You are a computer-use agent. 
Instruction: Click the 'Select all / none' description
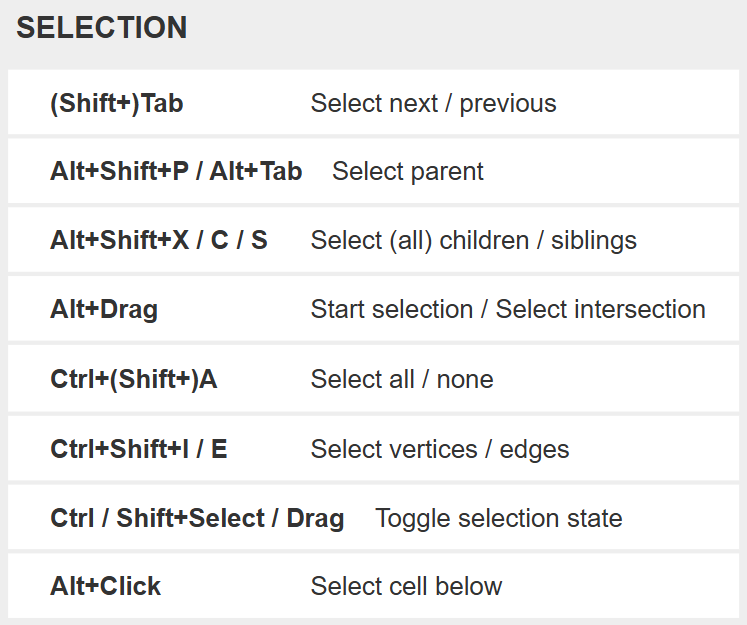pyautogui.click(x=401, y=379)
